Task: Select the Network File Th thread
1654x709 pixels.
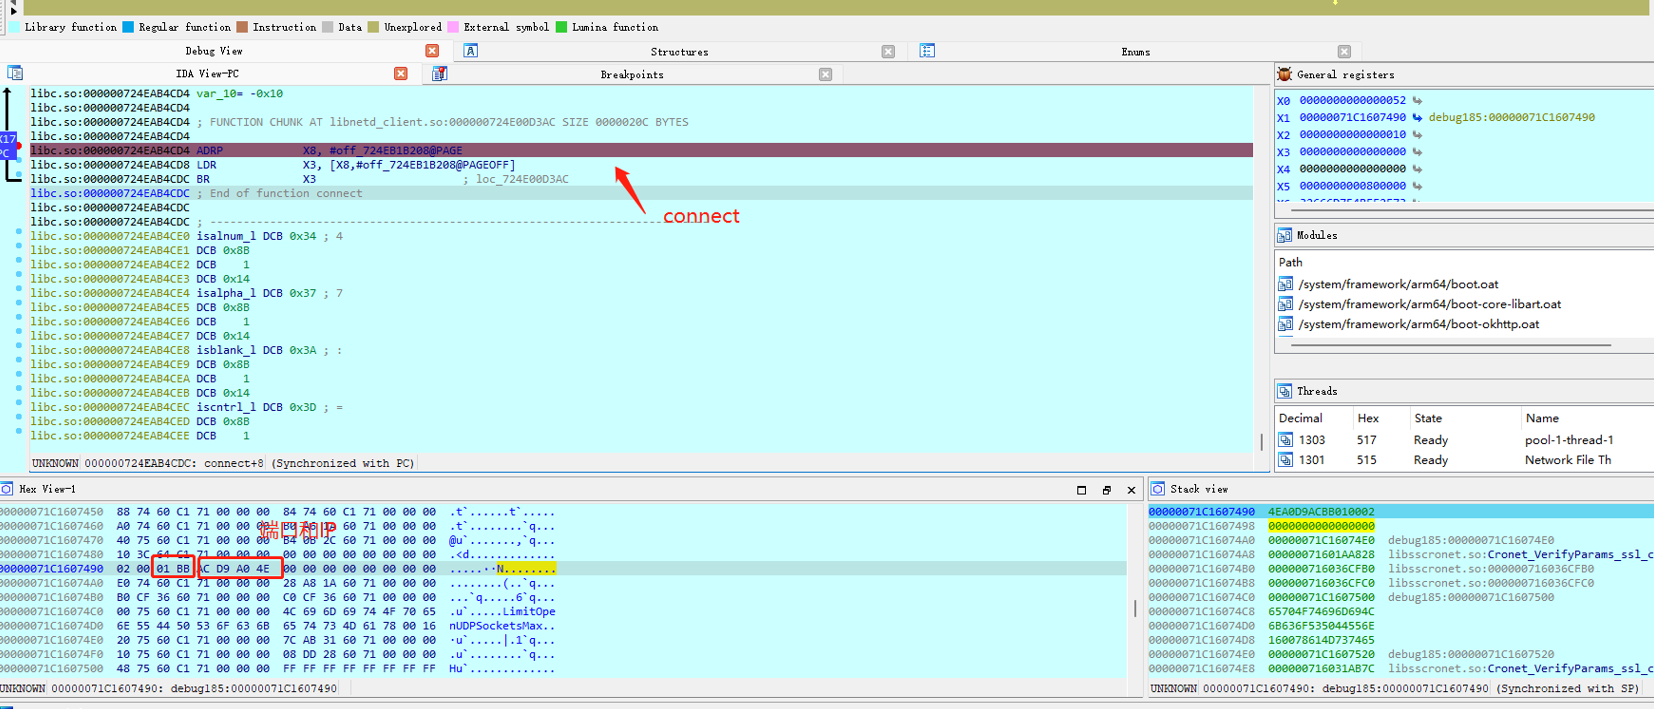Action: point(1567,460)
